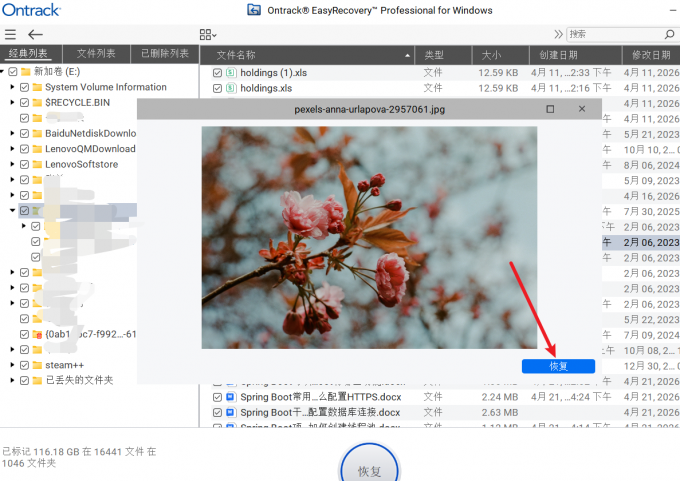The width and height of the screenshot is (680, 481).
Task: Click blue 恢复 button in preview dialog
Action: (558, 366)
